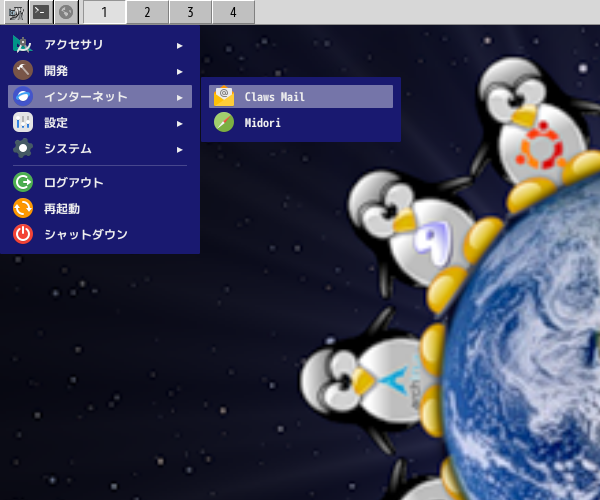Open the アクセサリ menu entry
The height and width of the screenshot is (500, 600).
coord(100,45)
